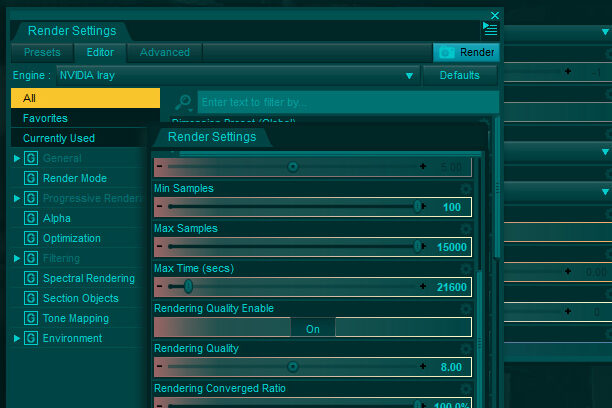
Task: Click the Render button
Action: click(x=465, y=52)
